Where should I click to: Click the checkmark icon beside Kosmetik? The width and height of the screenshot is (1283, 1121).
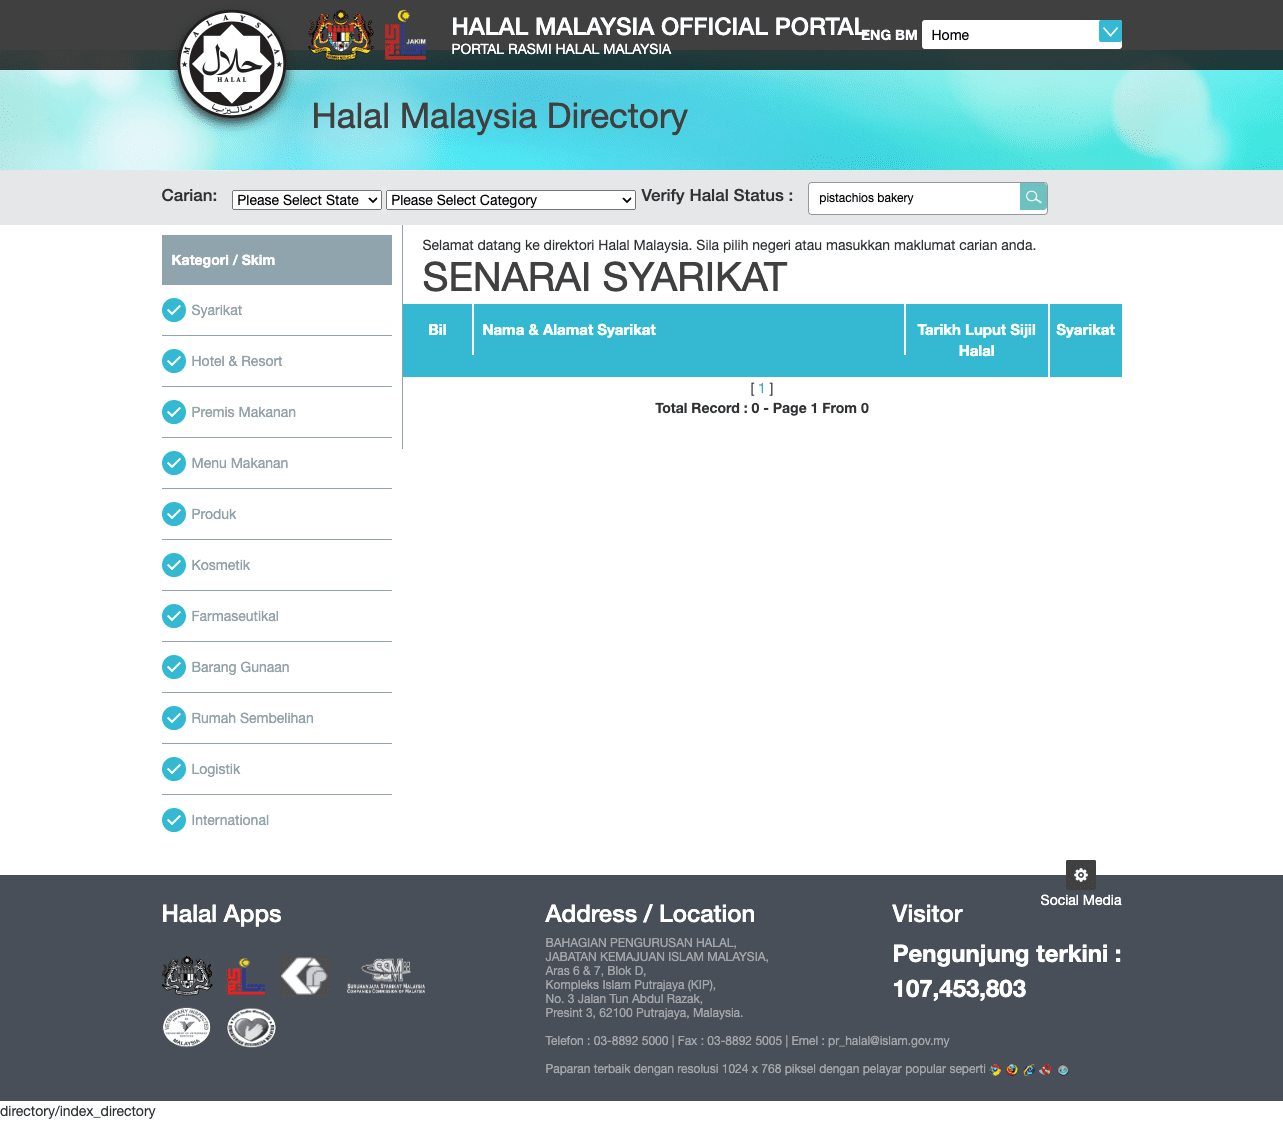(x=174, y=565)
